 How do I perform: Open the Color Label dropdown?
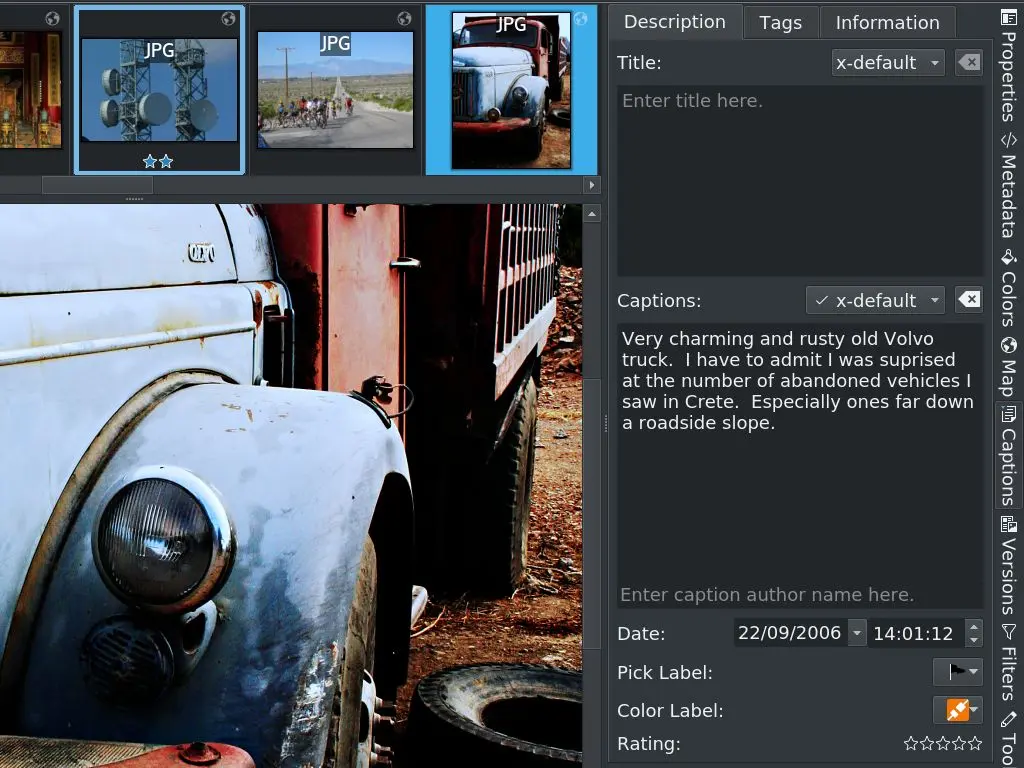(x=957, y=710)
